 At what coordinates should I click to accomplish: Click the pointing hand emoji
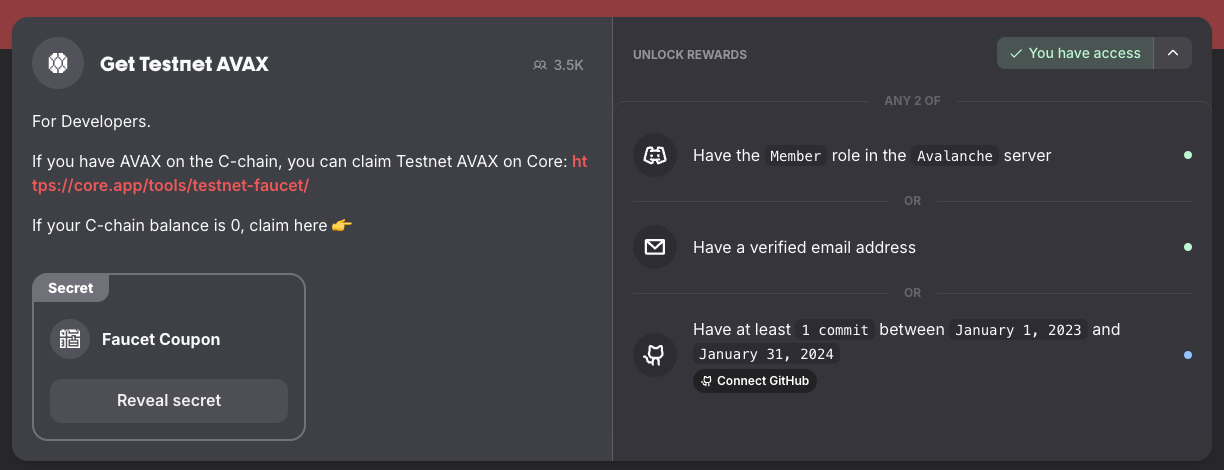coord(342,225)
